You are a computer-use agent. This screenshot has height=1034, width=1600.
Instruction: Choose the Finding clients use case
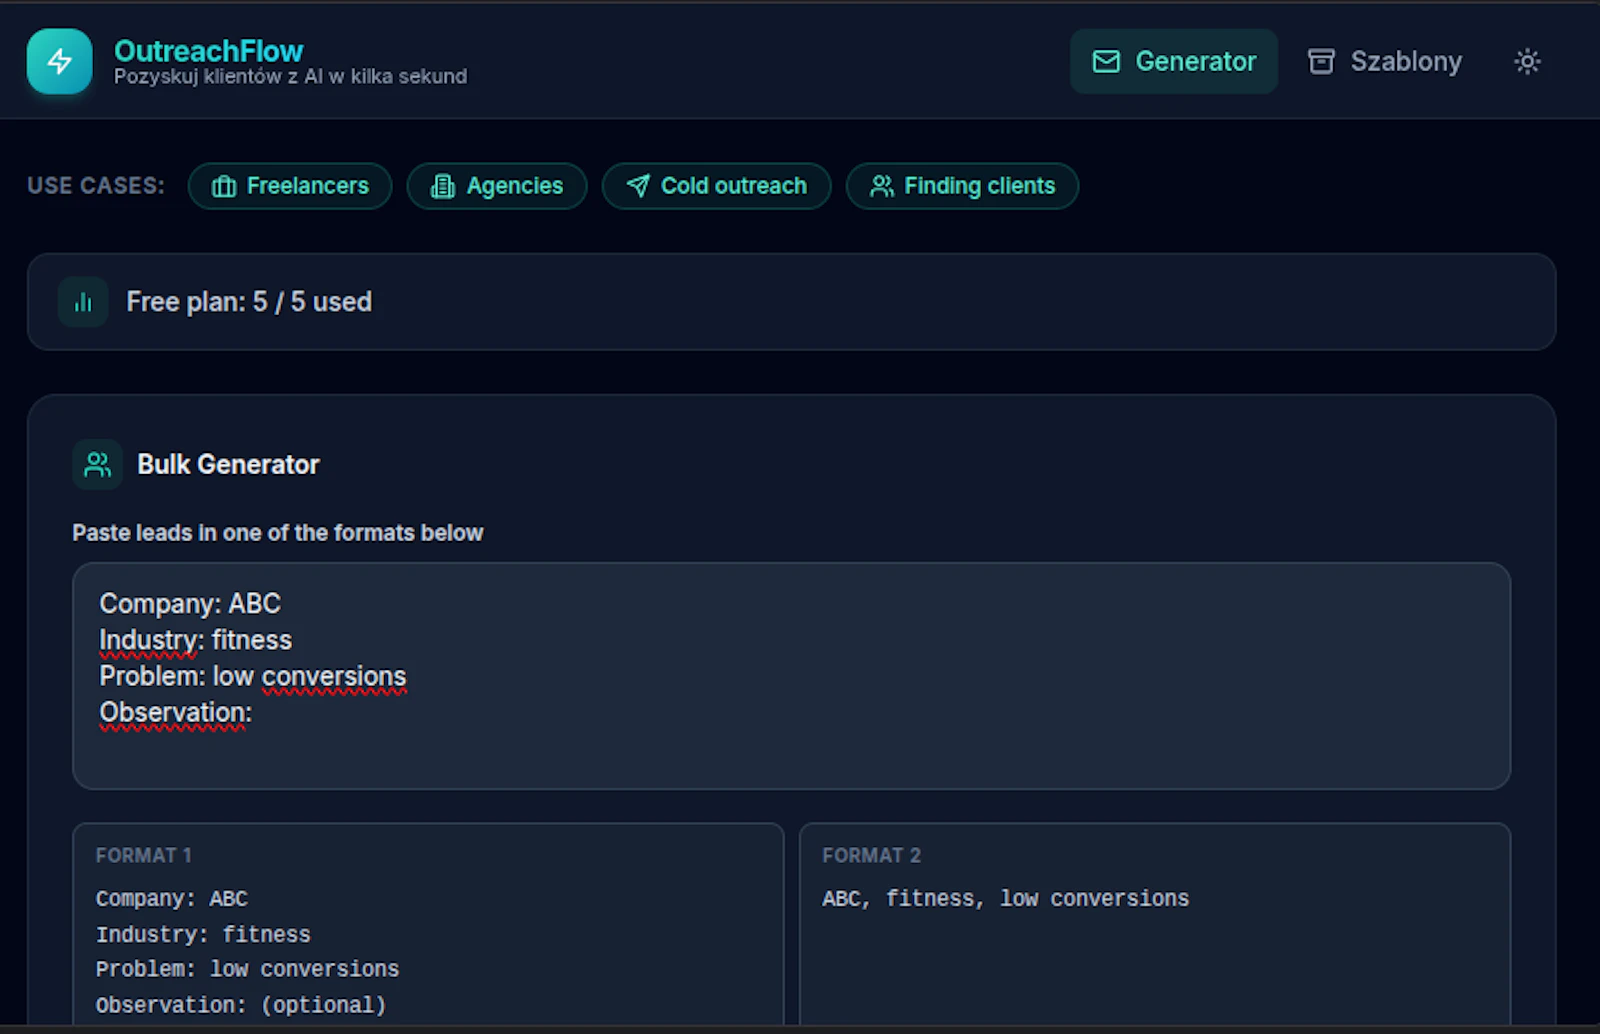pos(962,186)
